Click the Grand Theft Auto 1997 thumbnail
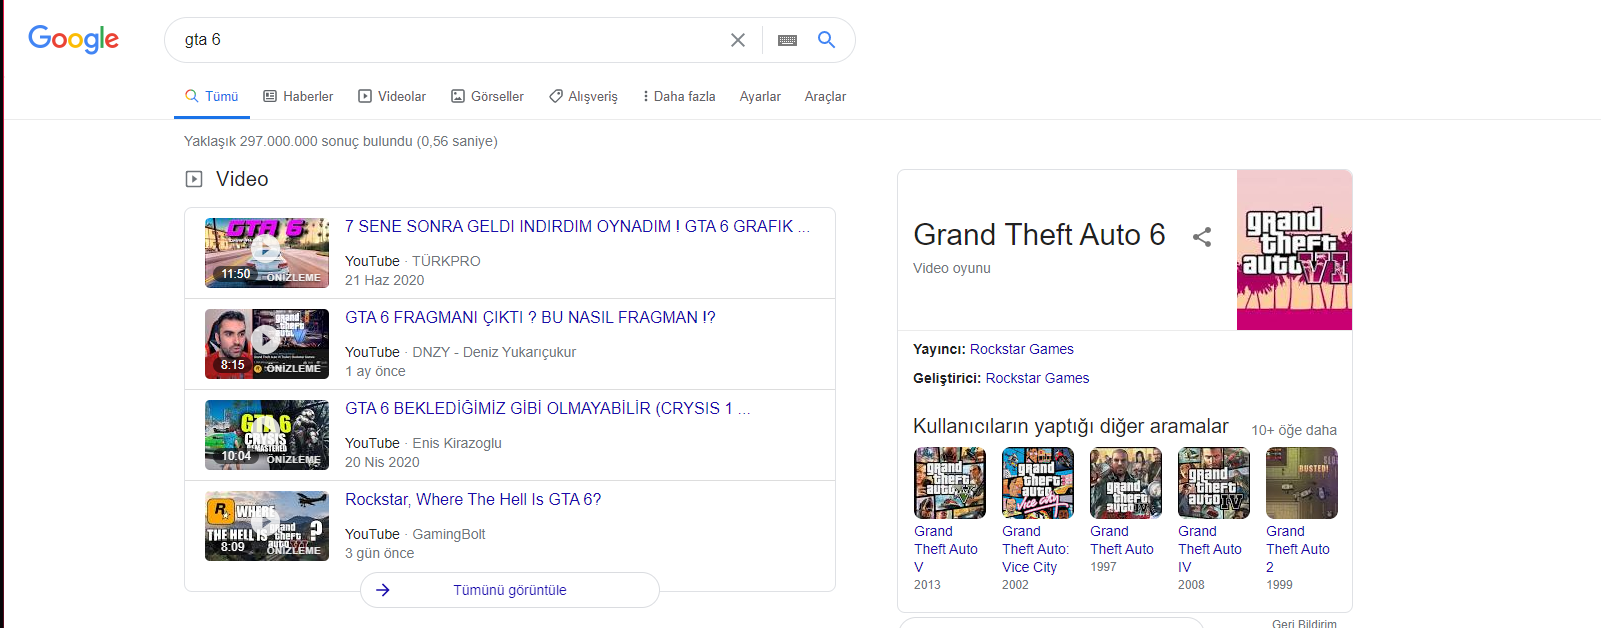This screenshot has height=628, width=1601. point(1126,483)
